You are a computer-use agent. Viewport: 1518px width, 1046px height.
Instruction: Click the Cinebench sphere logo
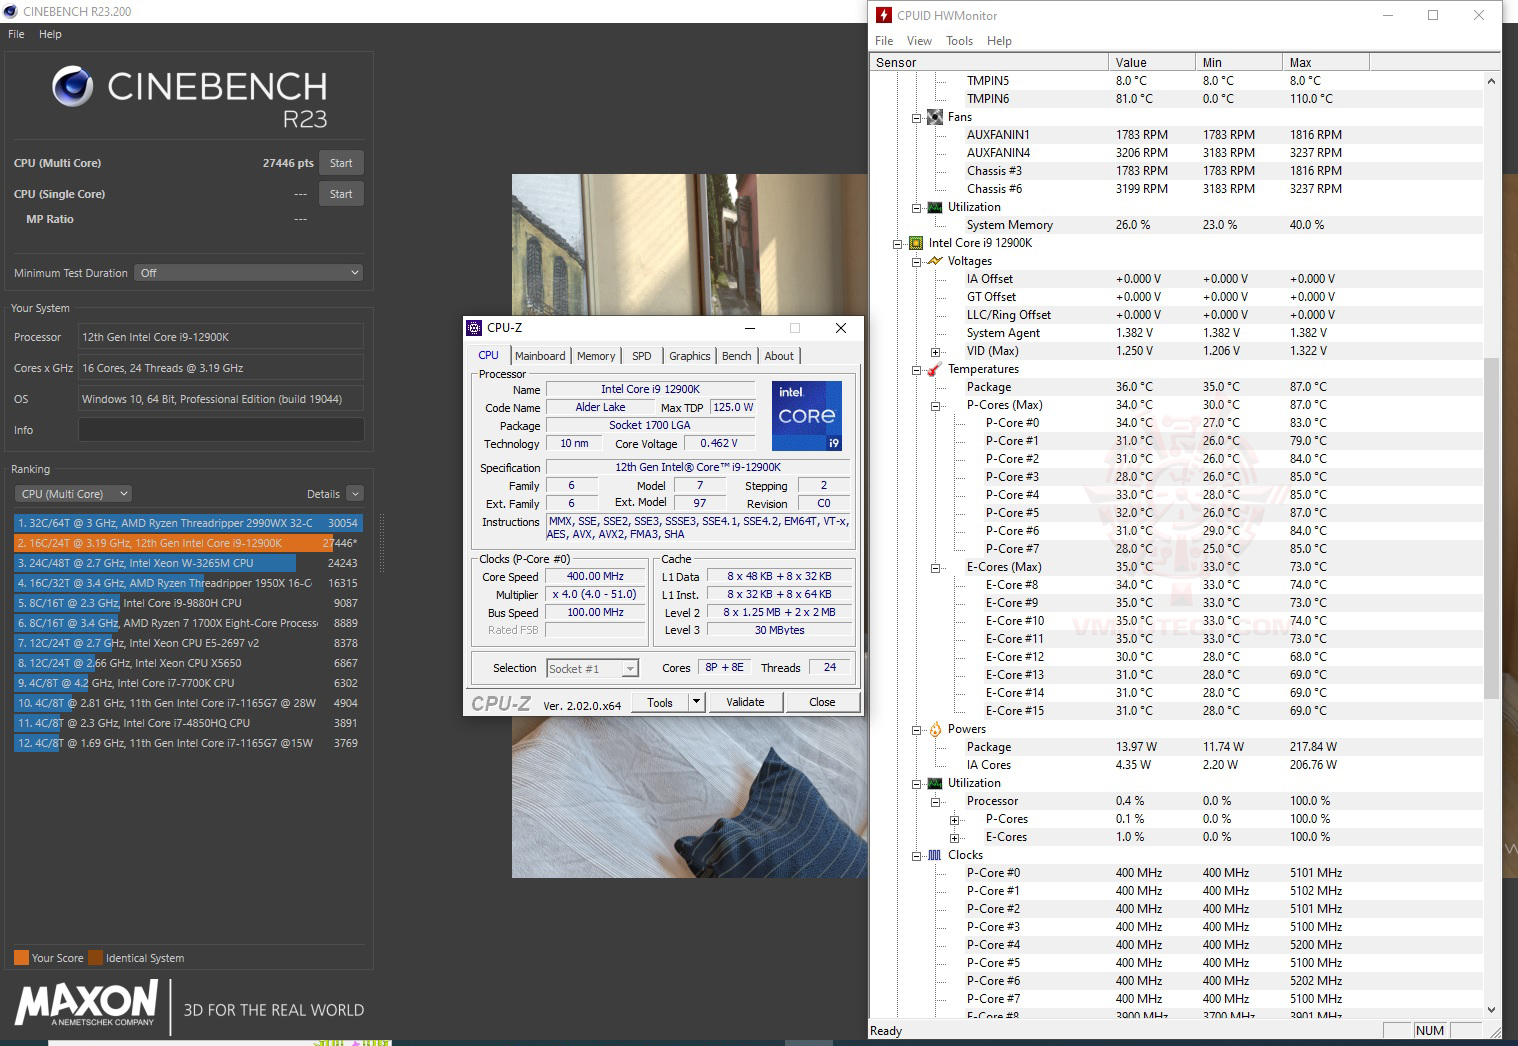click(73, 87)
